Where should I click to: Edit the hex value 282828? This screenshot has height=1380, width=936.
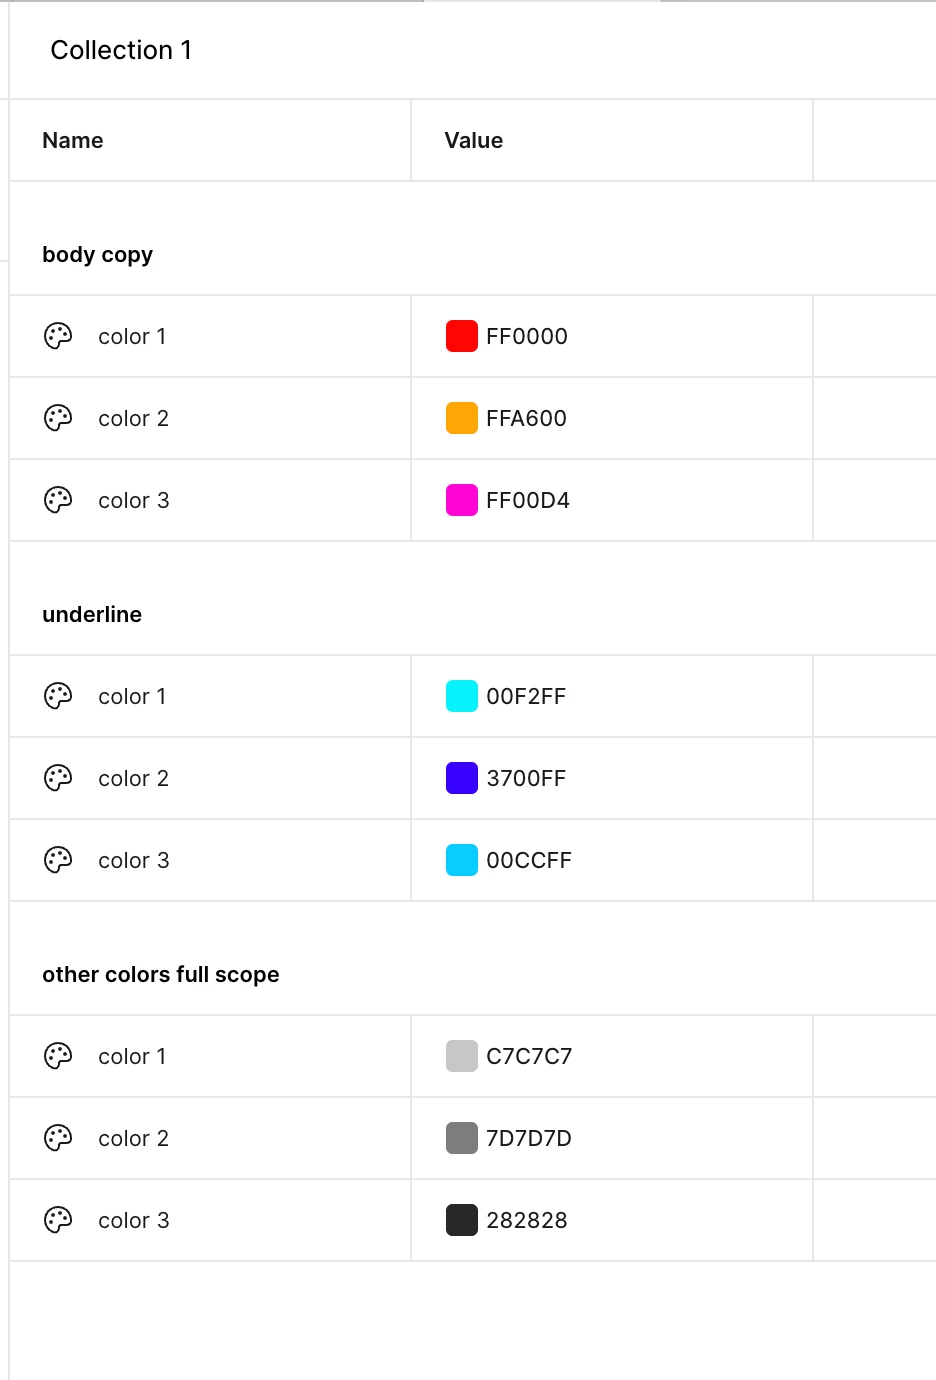[x=527, y=1220]
